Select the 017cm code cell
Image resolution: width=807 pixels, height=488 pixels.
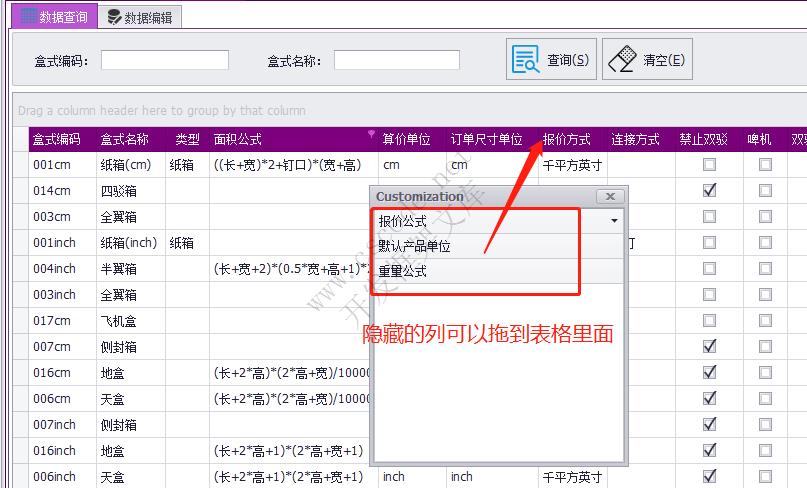click(62, 321)
